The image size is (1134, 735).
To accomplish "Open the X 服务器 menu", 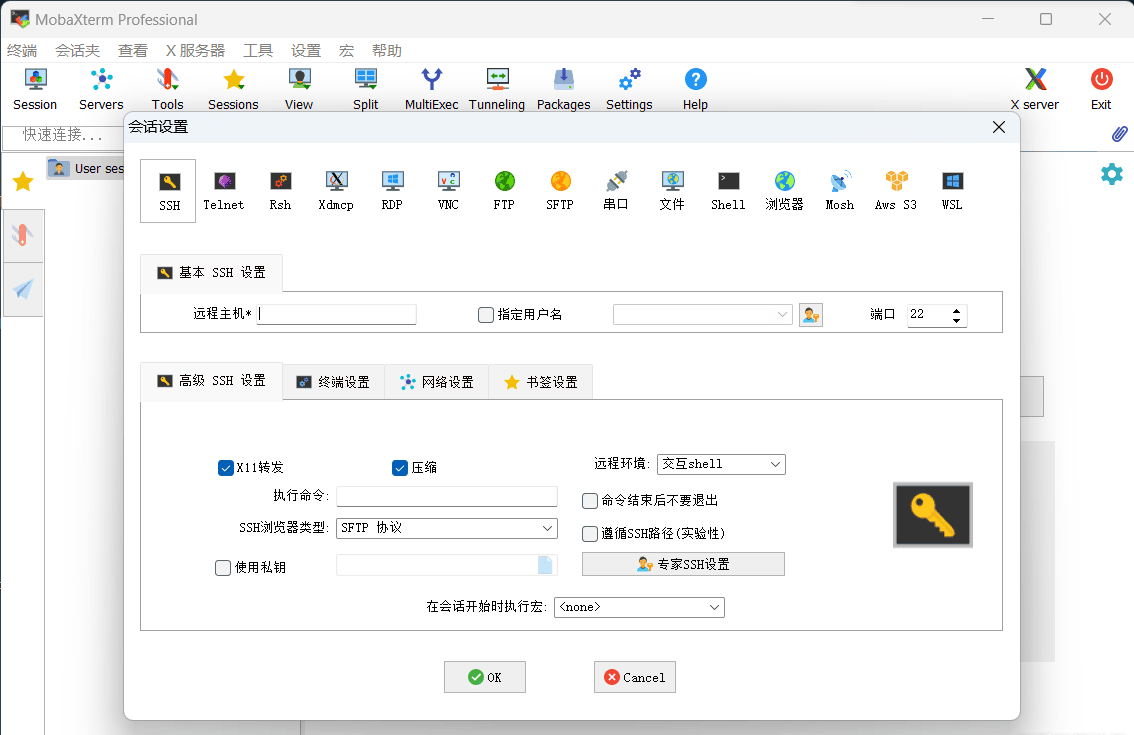I will pos(195,51).
